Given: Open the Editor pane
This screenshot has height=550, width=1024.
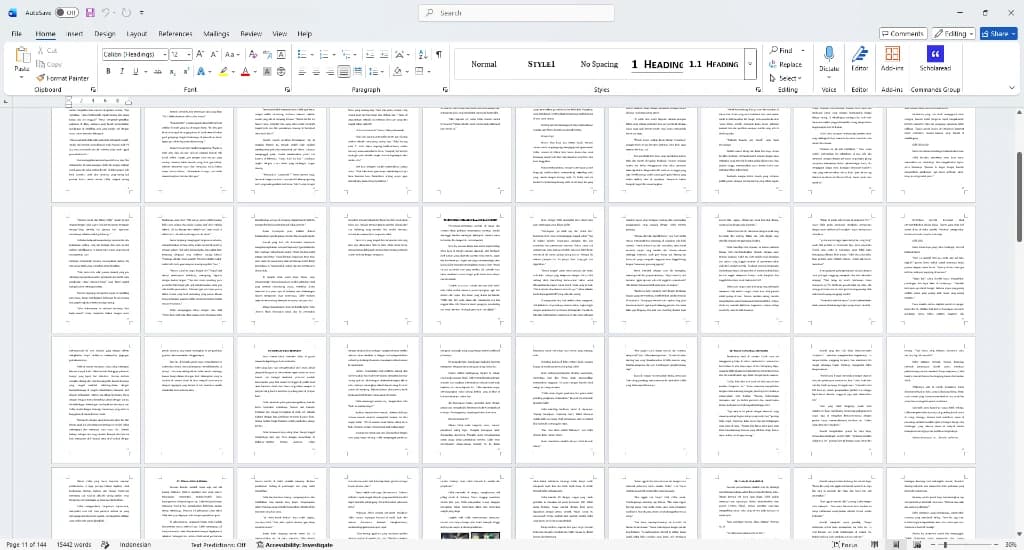Looking at the screenshot, I should [x=859, y=57].
